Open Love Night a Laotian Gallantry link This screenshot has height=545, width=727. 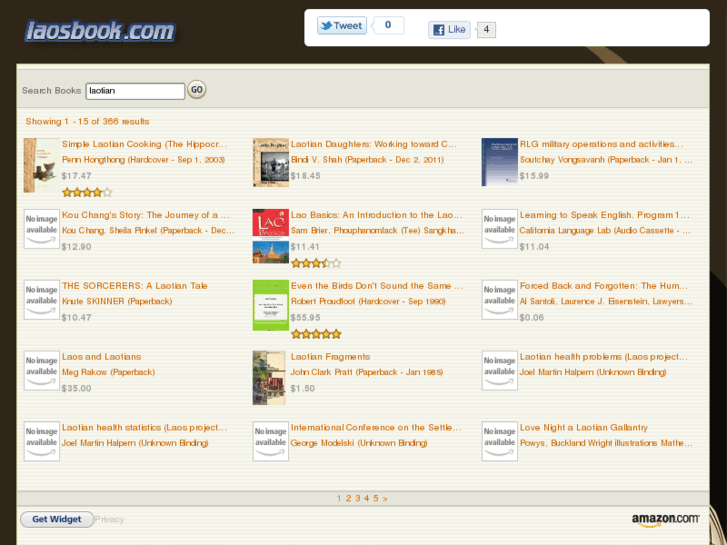pos(584,428)
